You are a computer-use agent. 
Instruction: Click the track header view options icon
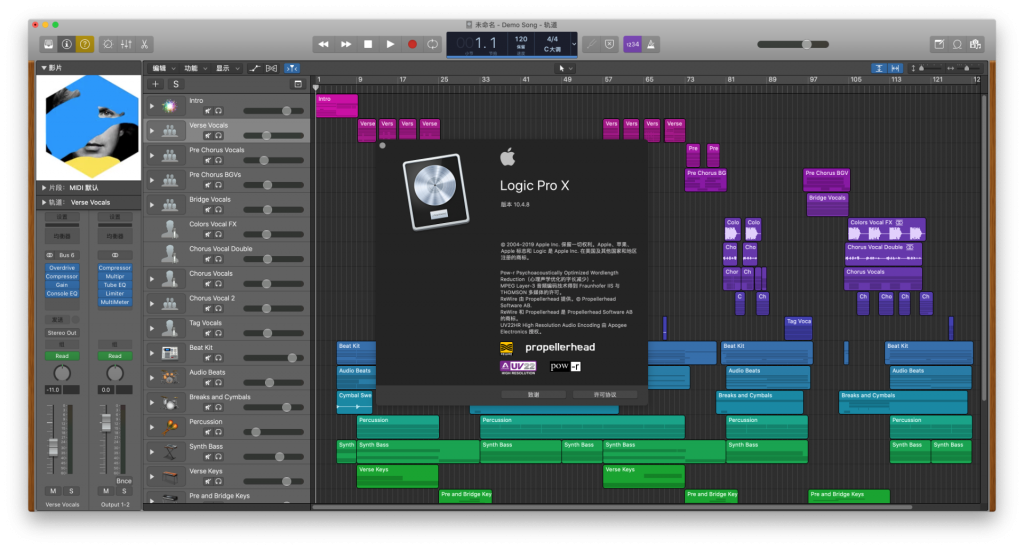pos(298,84)
